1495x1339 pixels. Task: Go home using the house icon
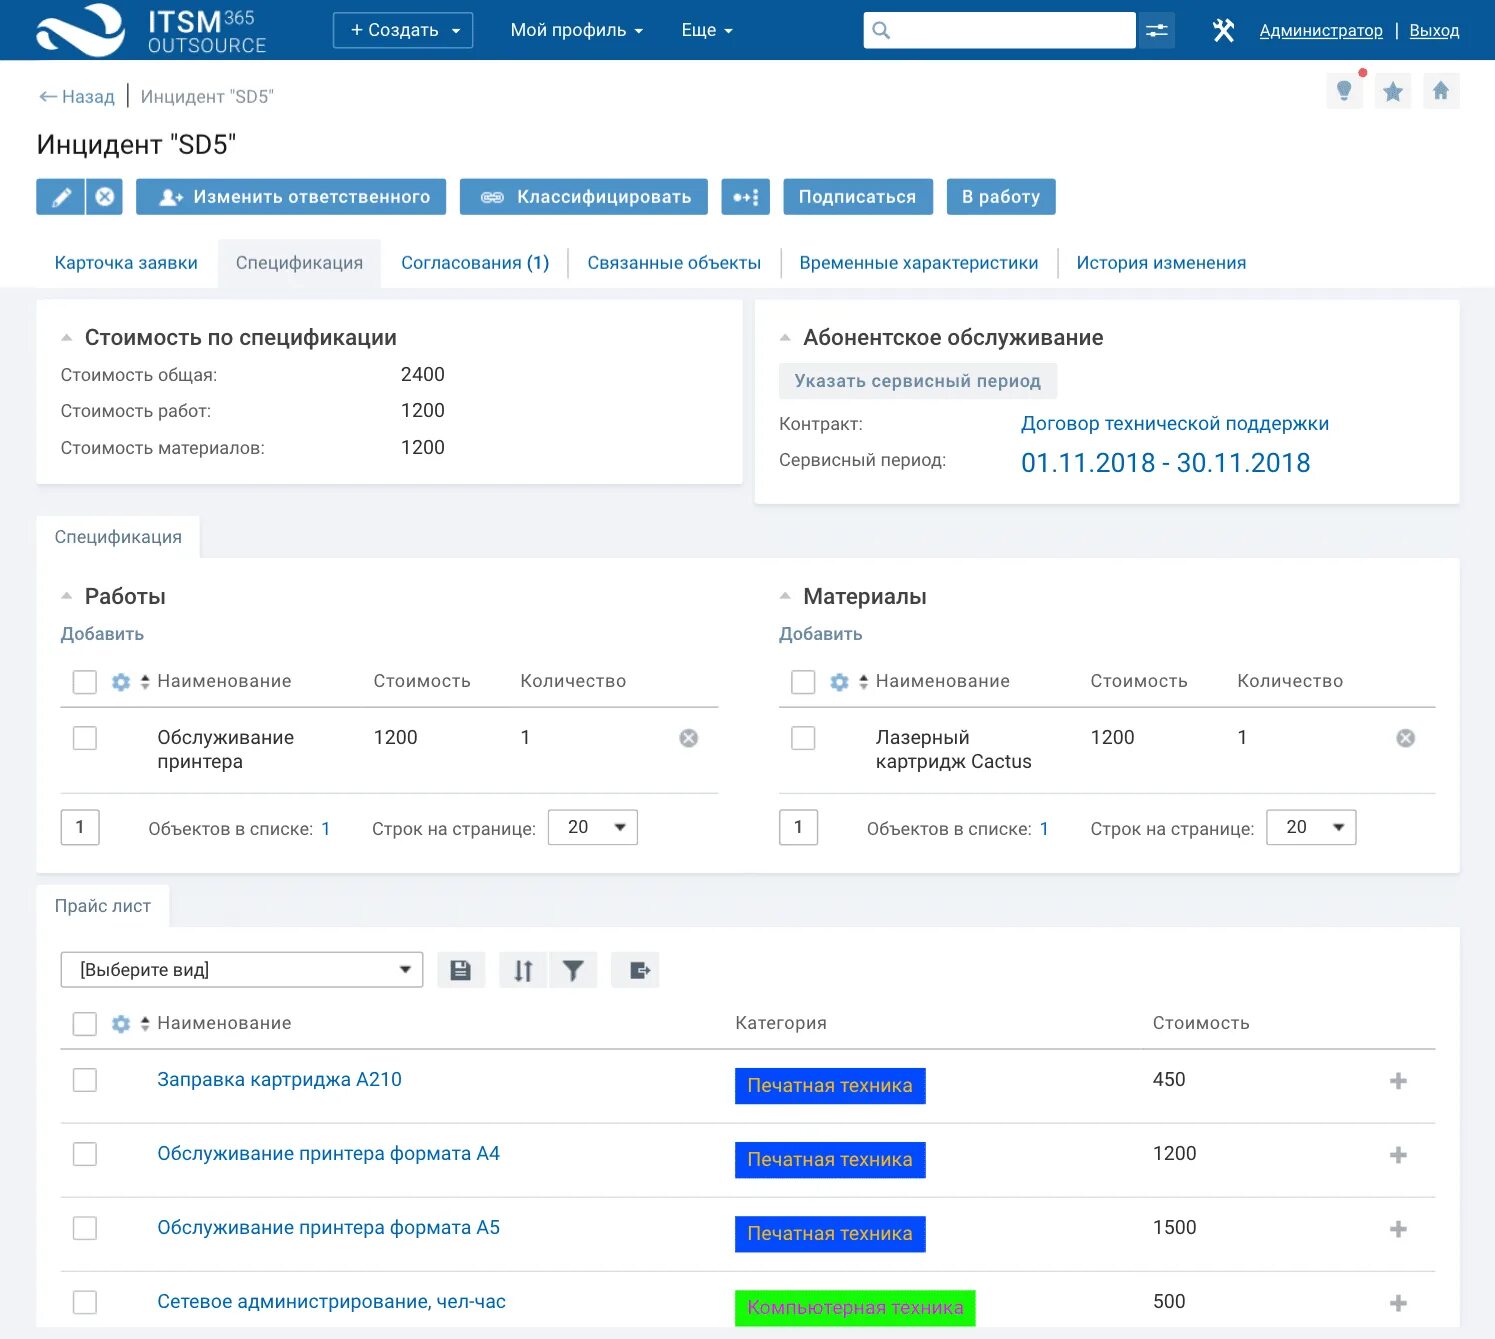click(1441, 90)
